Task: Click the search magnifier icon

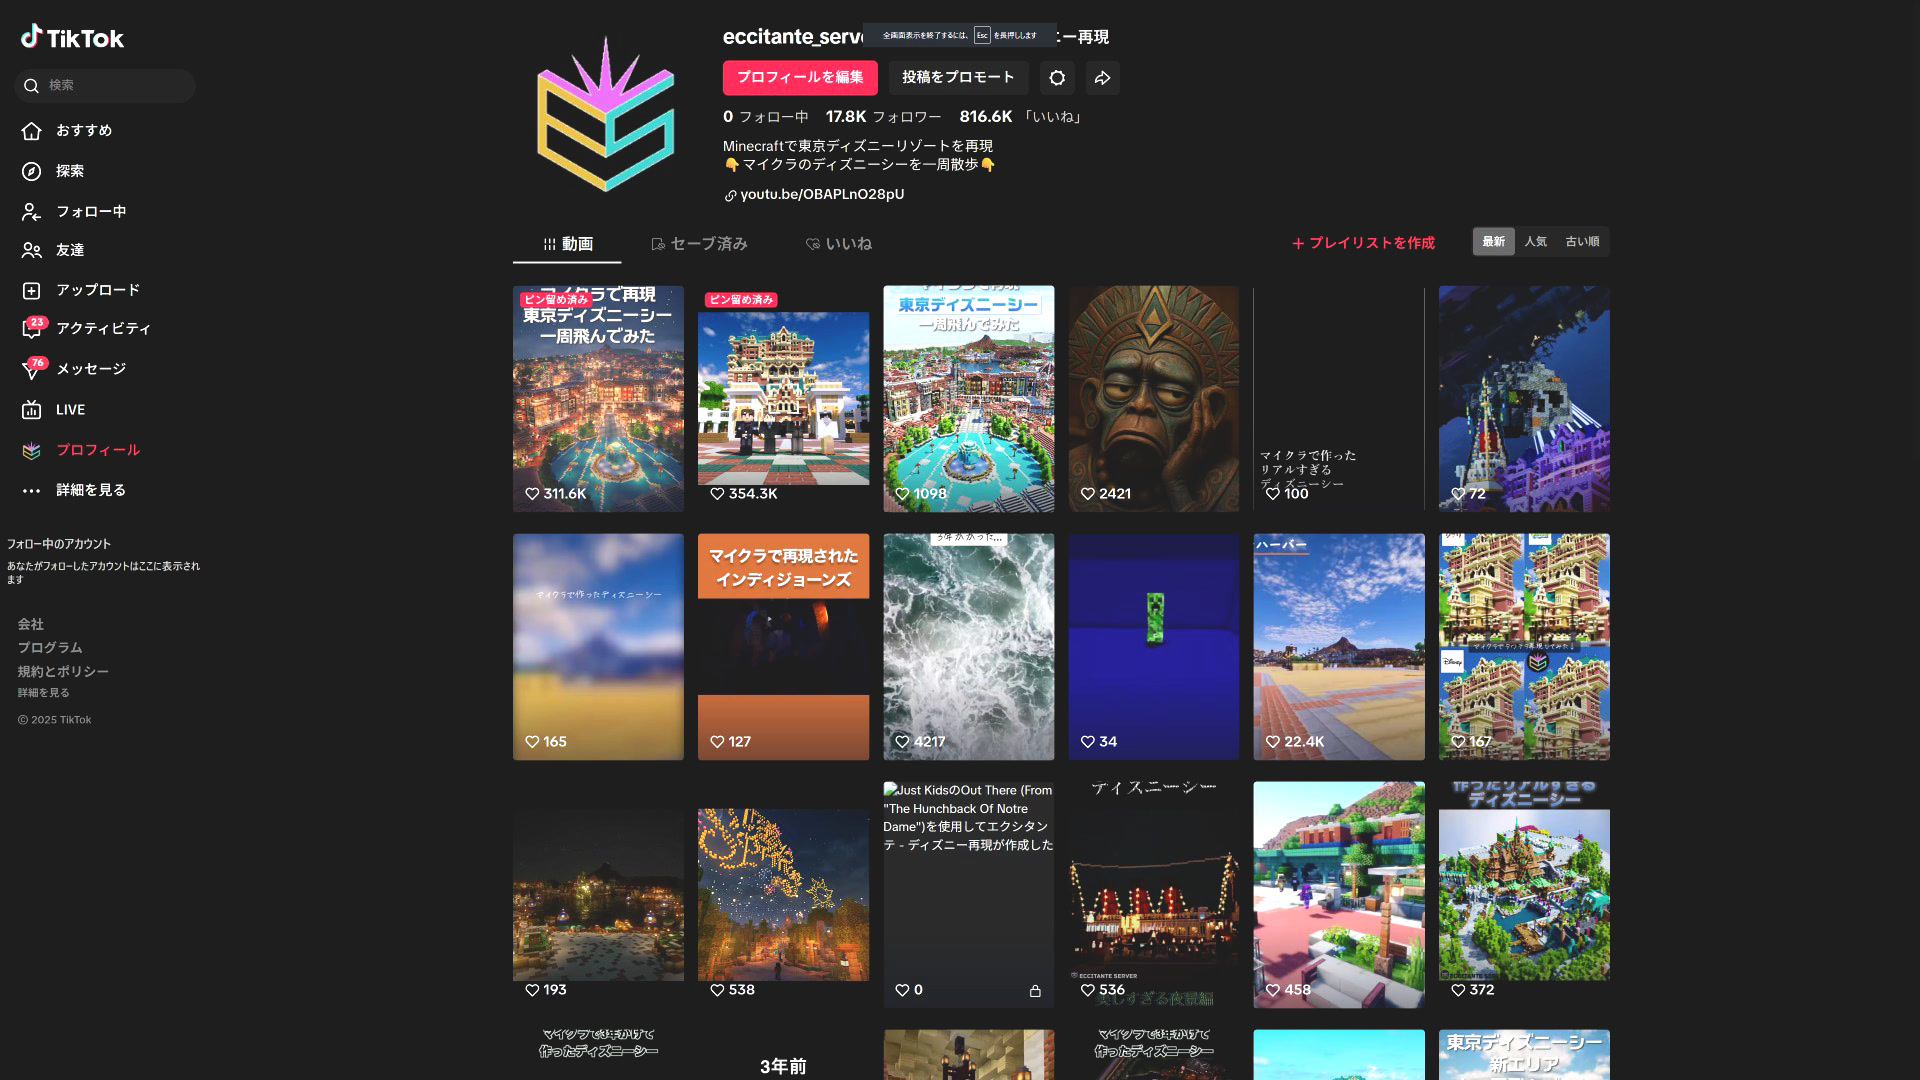Action: coord(32,86)
